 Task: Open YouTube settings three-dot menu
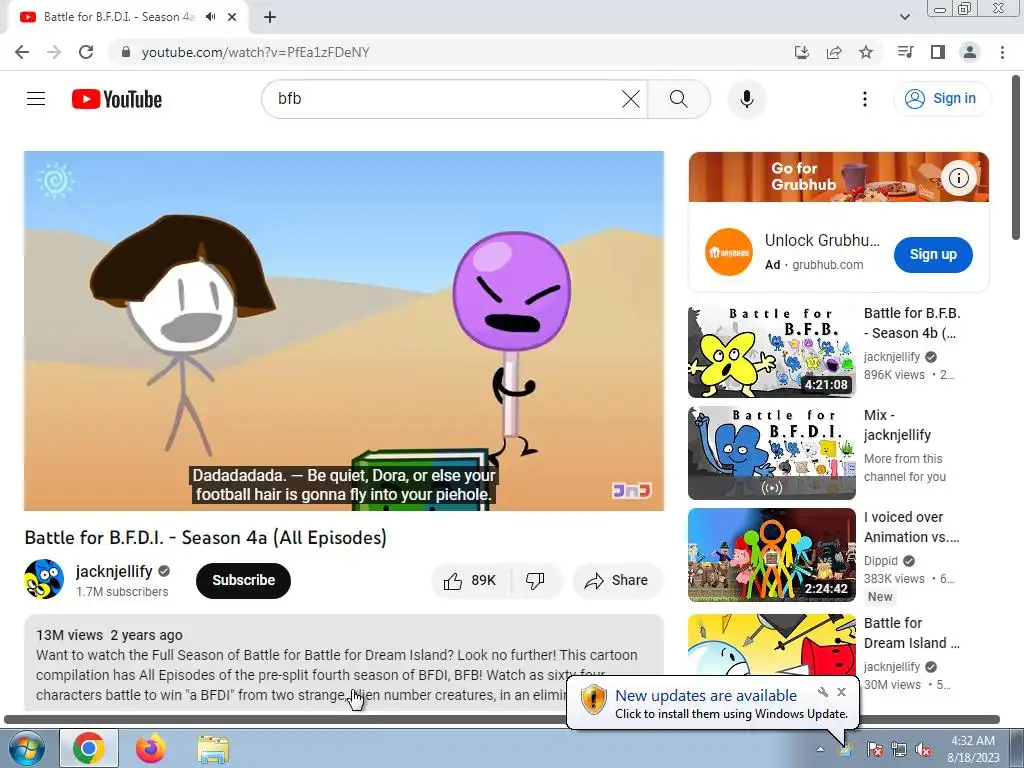click(x=865, y=99)
